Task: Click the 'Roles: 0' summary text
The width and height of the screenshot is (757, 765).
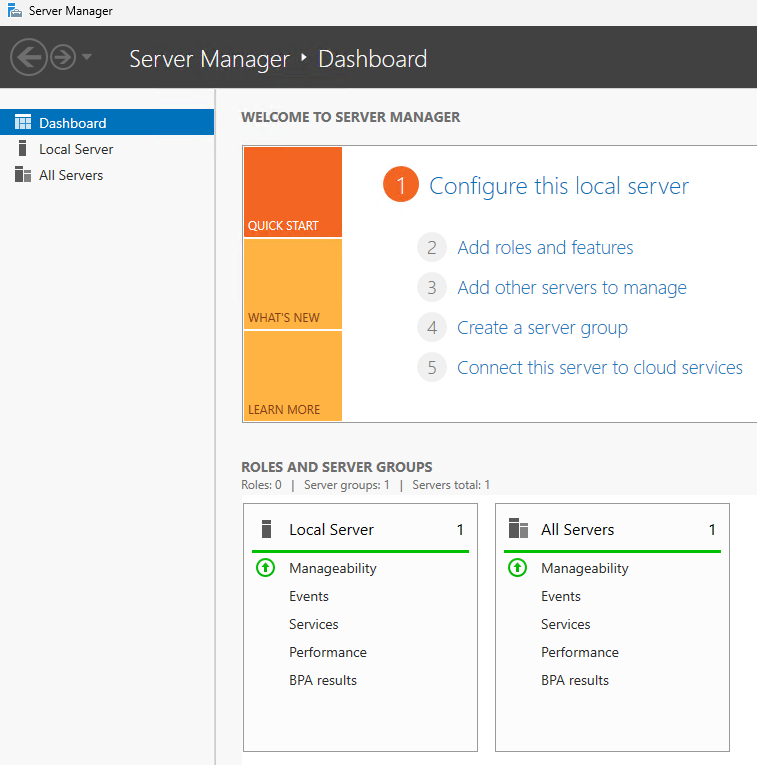Action: click(261, 485)
